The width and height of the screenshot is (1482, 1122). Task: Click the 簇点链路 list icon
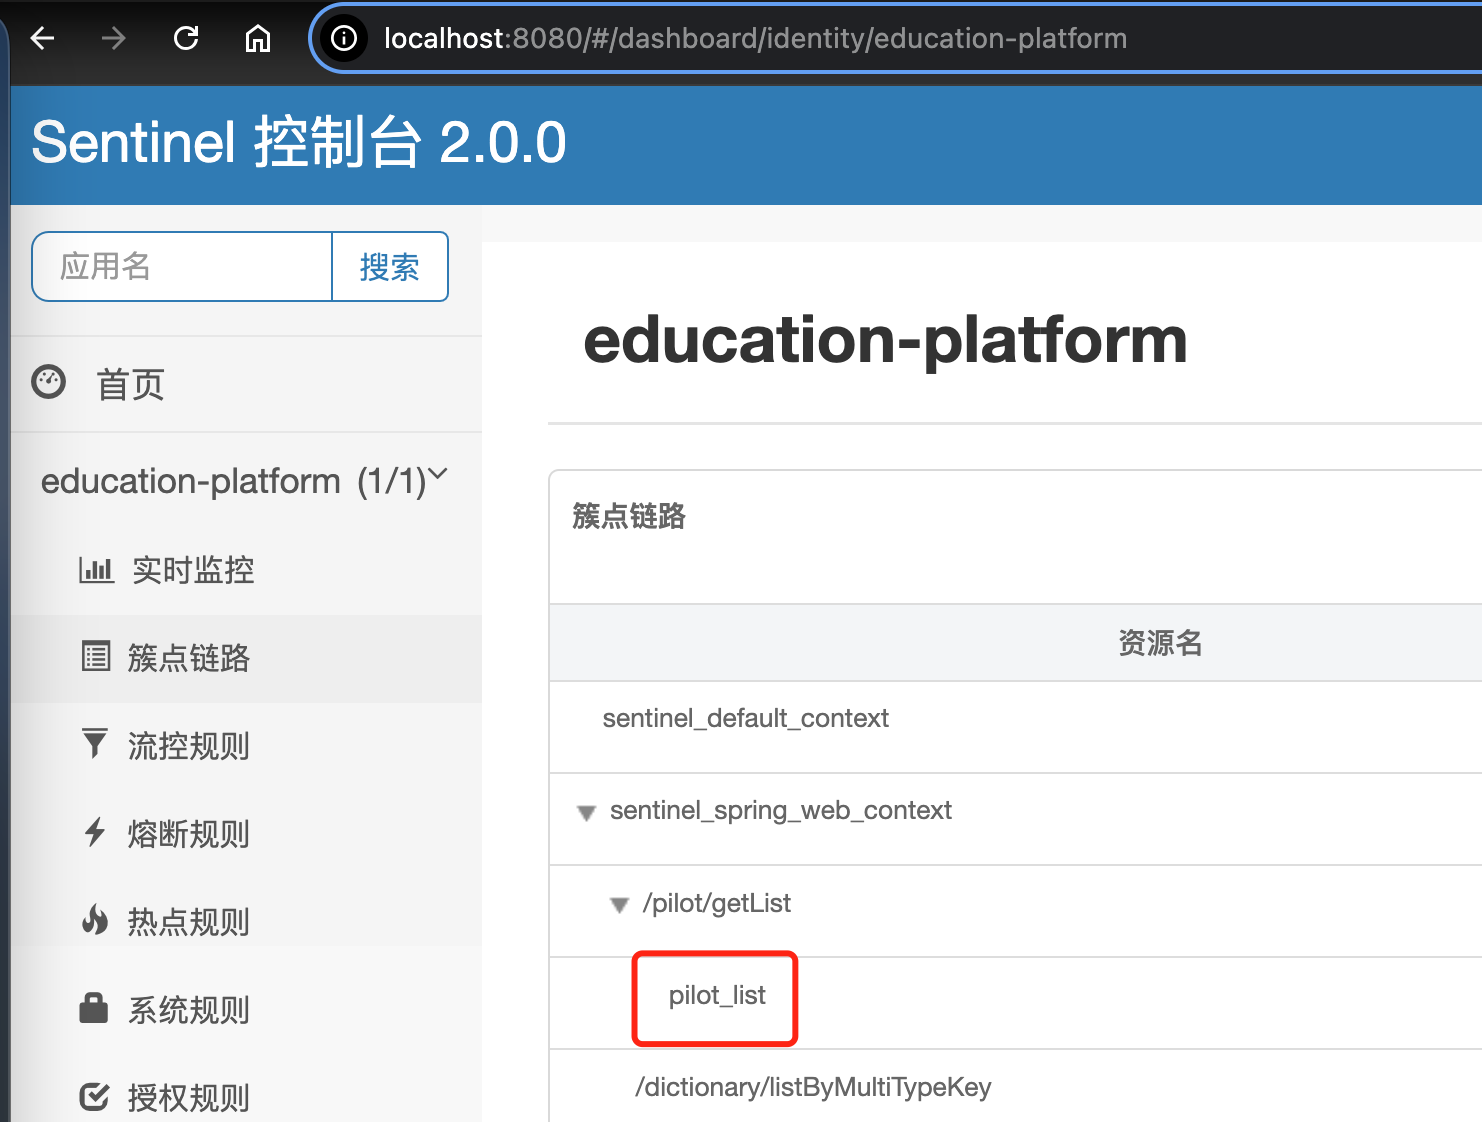pos(95,657)
